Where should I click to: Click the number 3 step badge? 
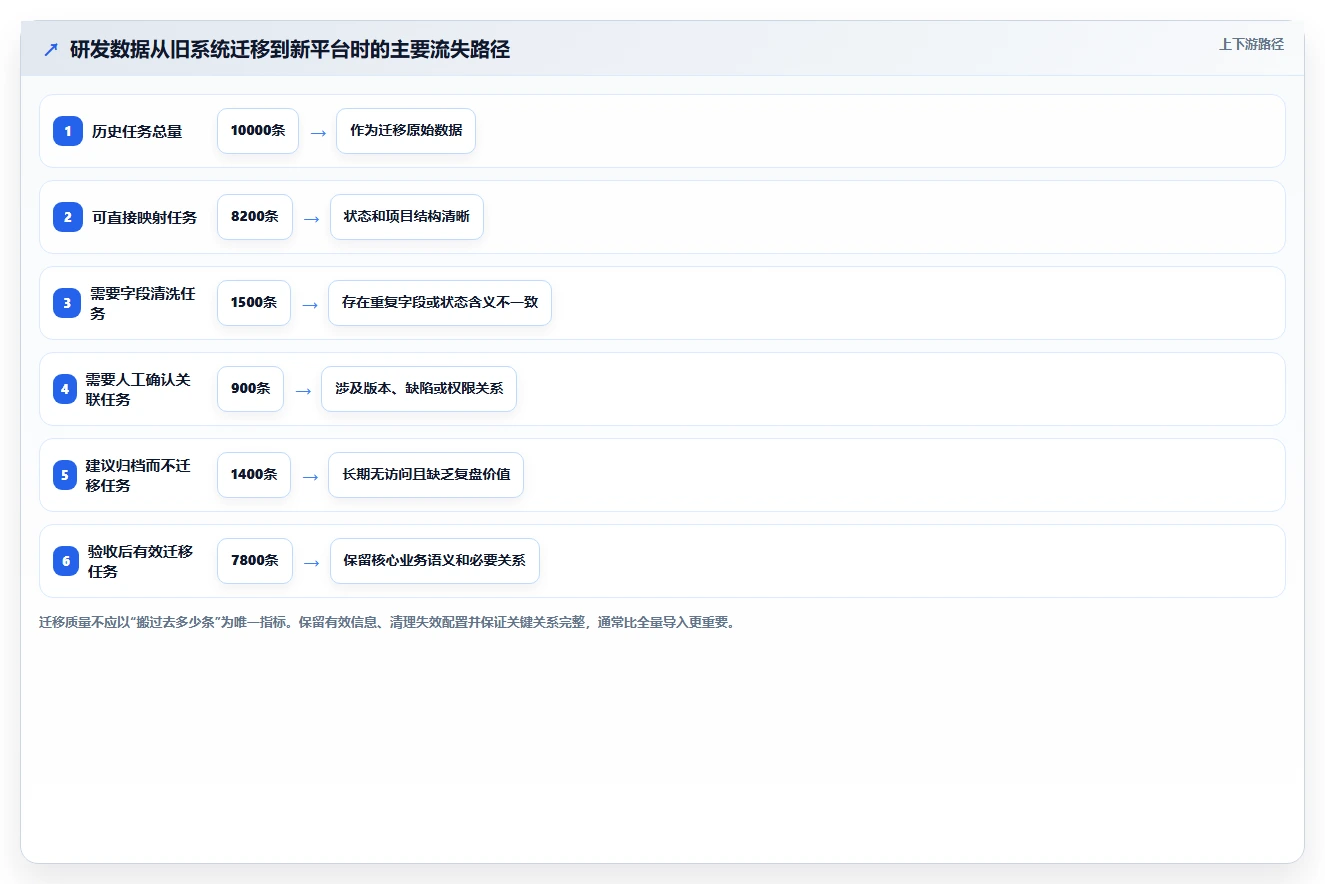(x=67, y=303)
